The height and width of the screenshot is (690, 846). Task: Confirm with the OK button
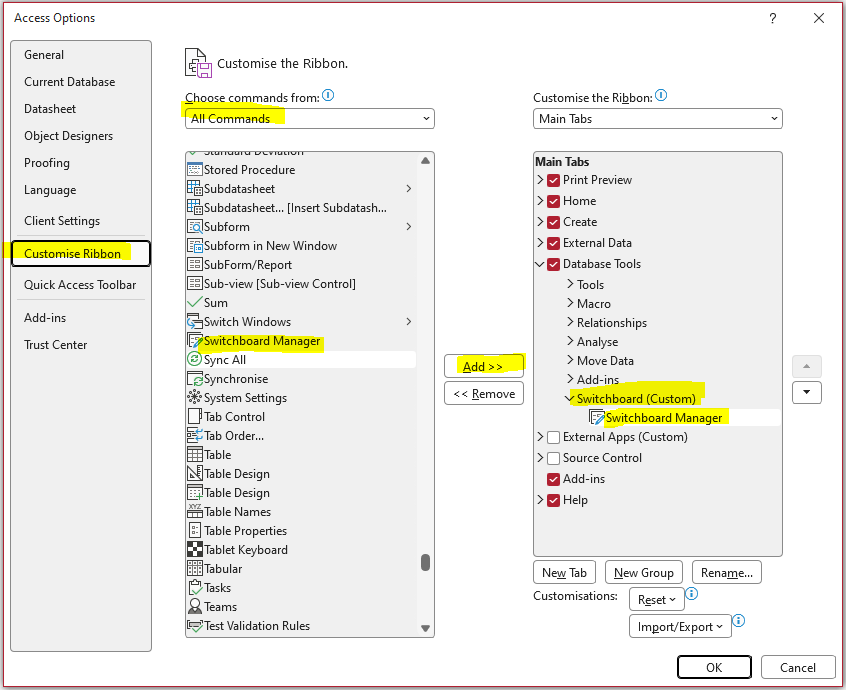(714, 667)
